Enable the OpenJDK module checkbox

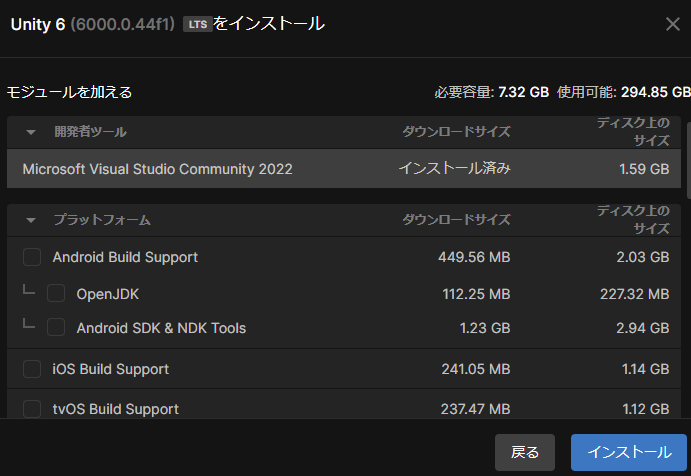click(56, 293)
